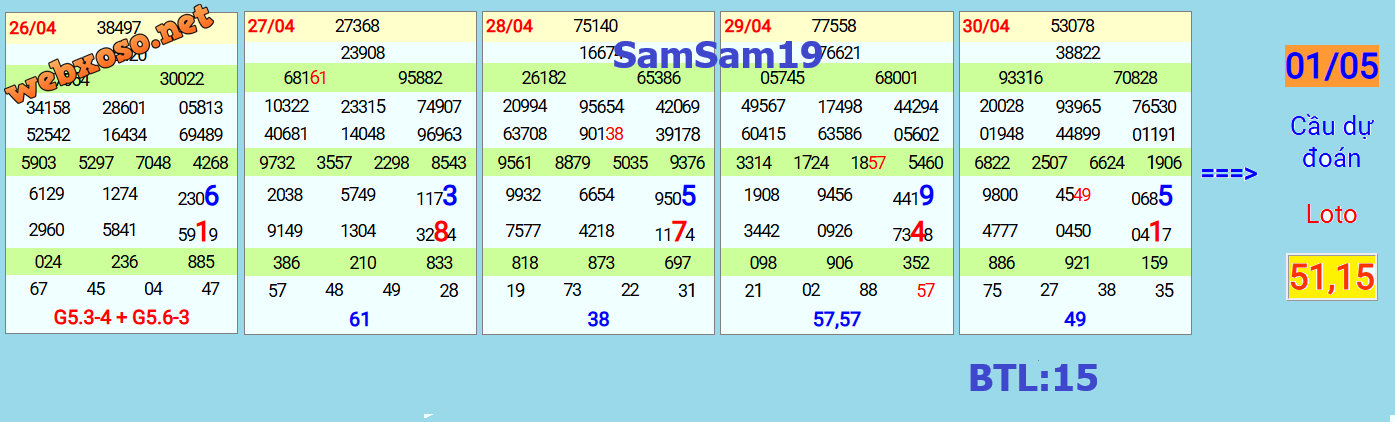Image resolution: width=1395 pixels, height=422 pixels.
Task: Click the webxoso.net watermark logo
Action: (109, 54)
